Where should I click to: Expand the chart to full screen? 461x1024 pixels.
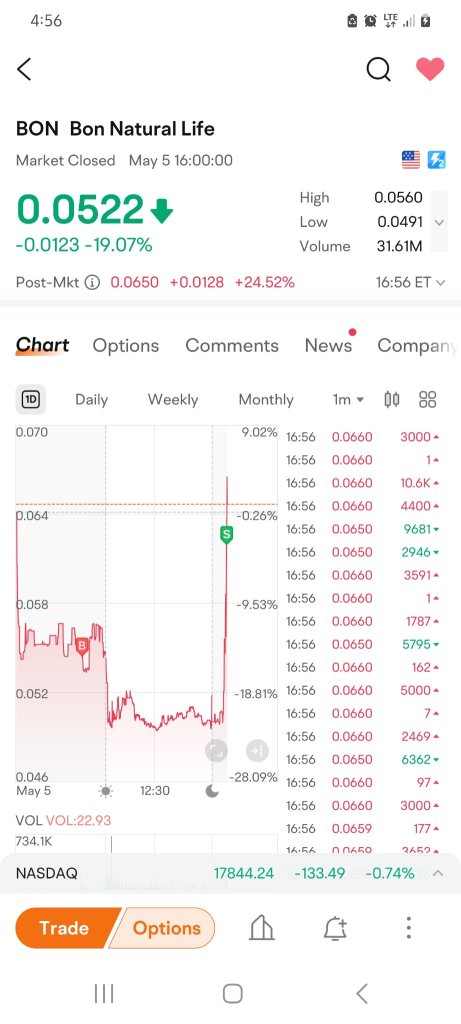tap(216, 751)
